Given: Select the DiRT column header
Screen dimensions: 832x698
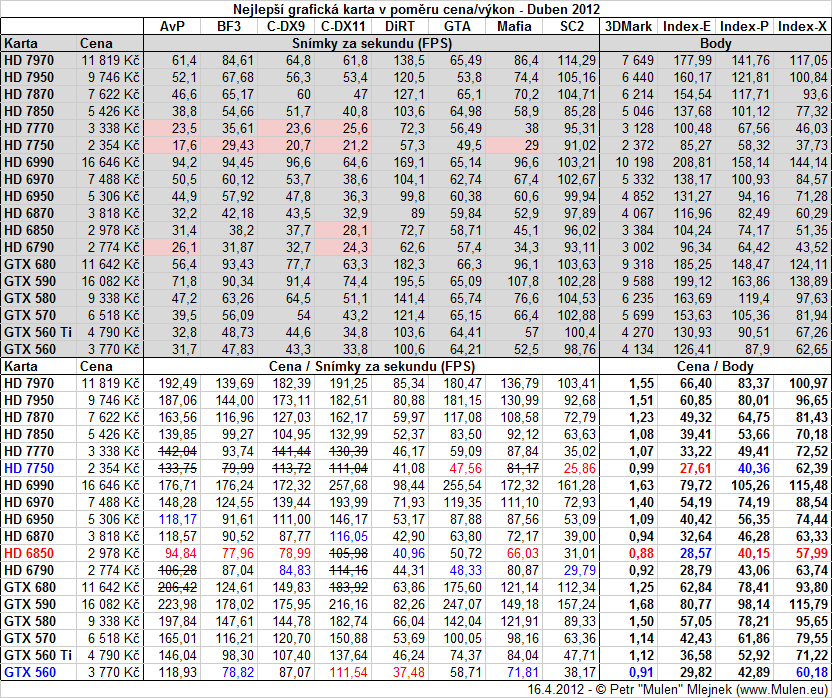Looking at the screenshot, I should click(x=401, y=27).
